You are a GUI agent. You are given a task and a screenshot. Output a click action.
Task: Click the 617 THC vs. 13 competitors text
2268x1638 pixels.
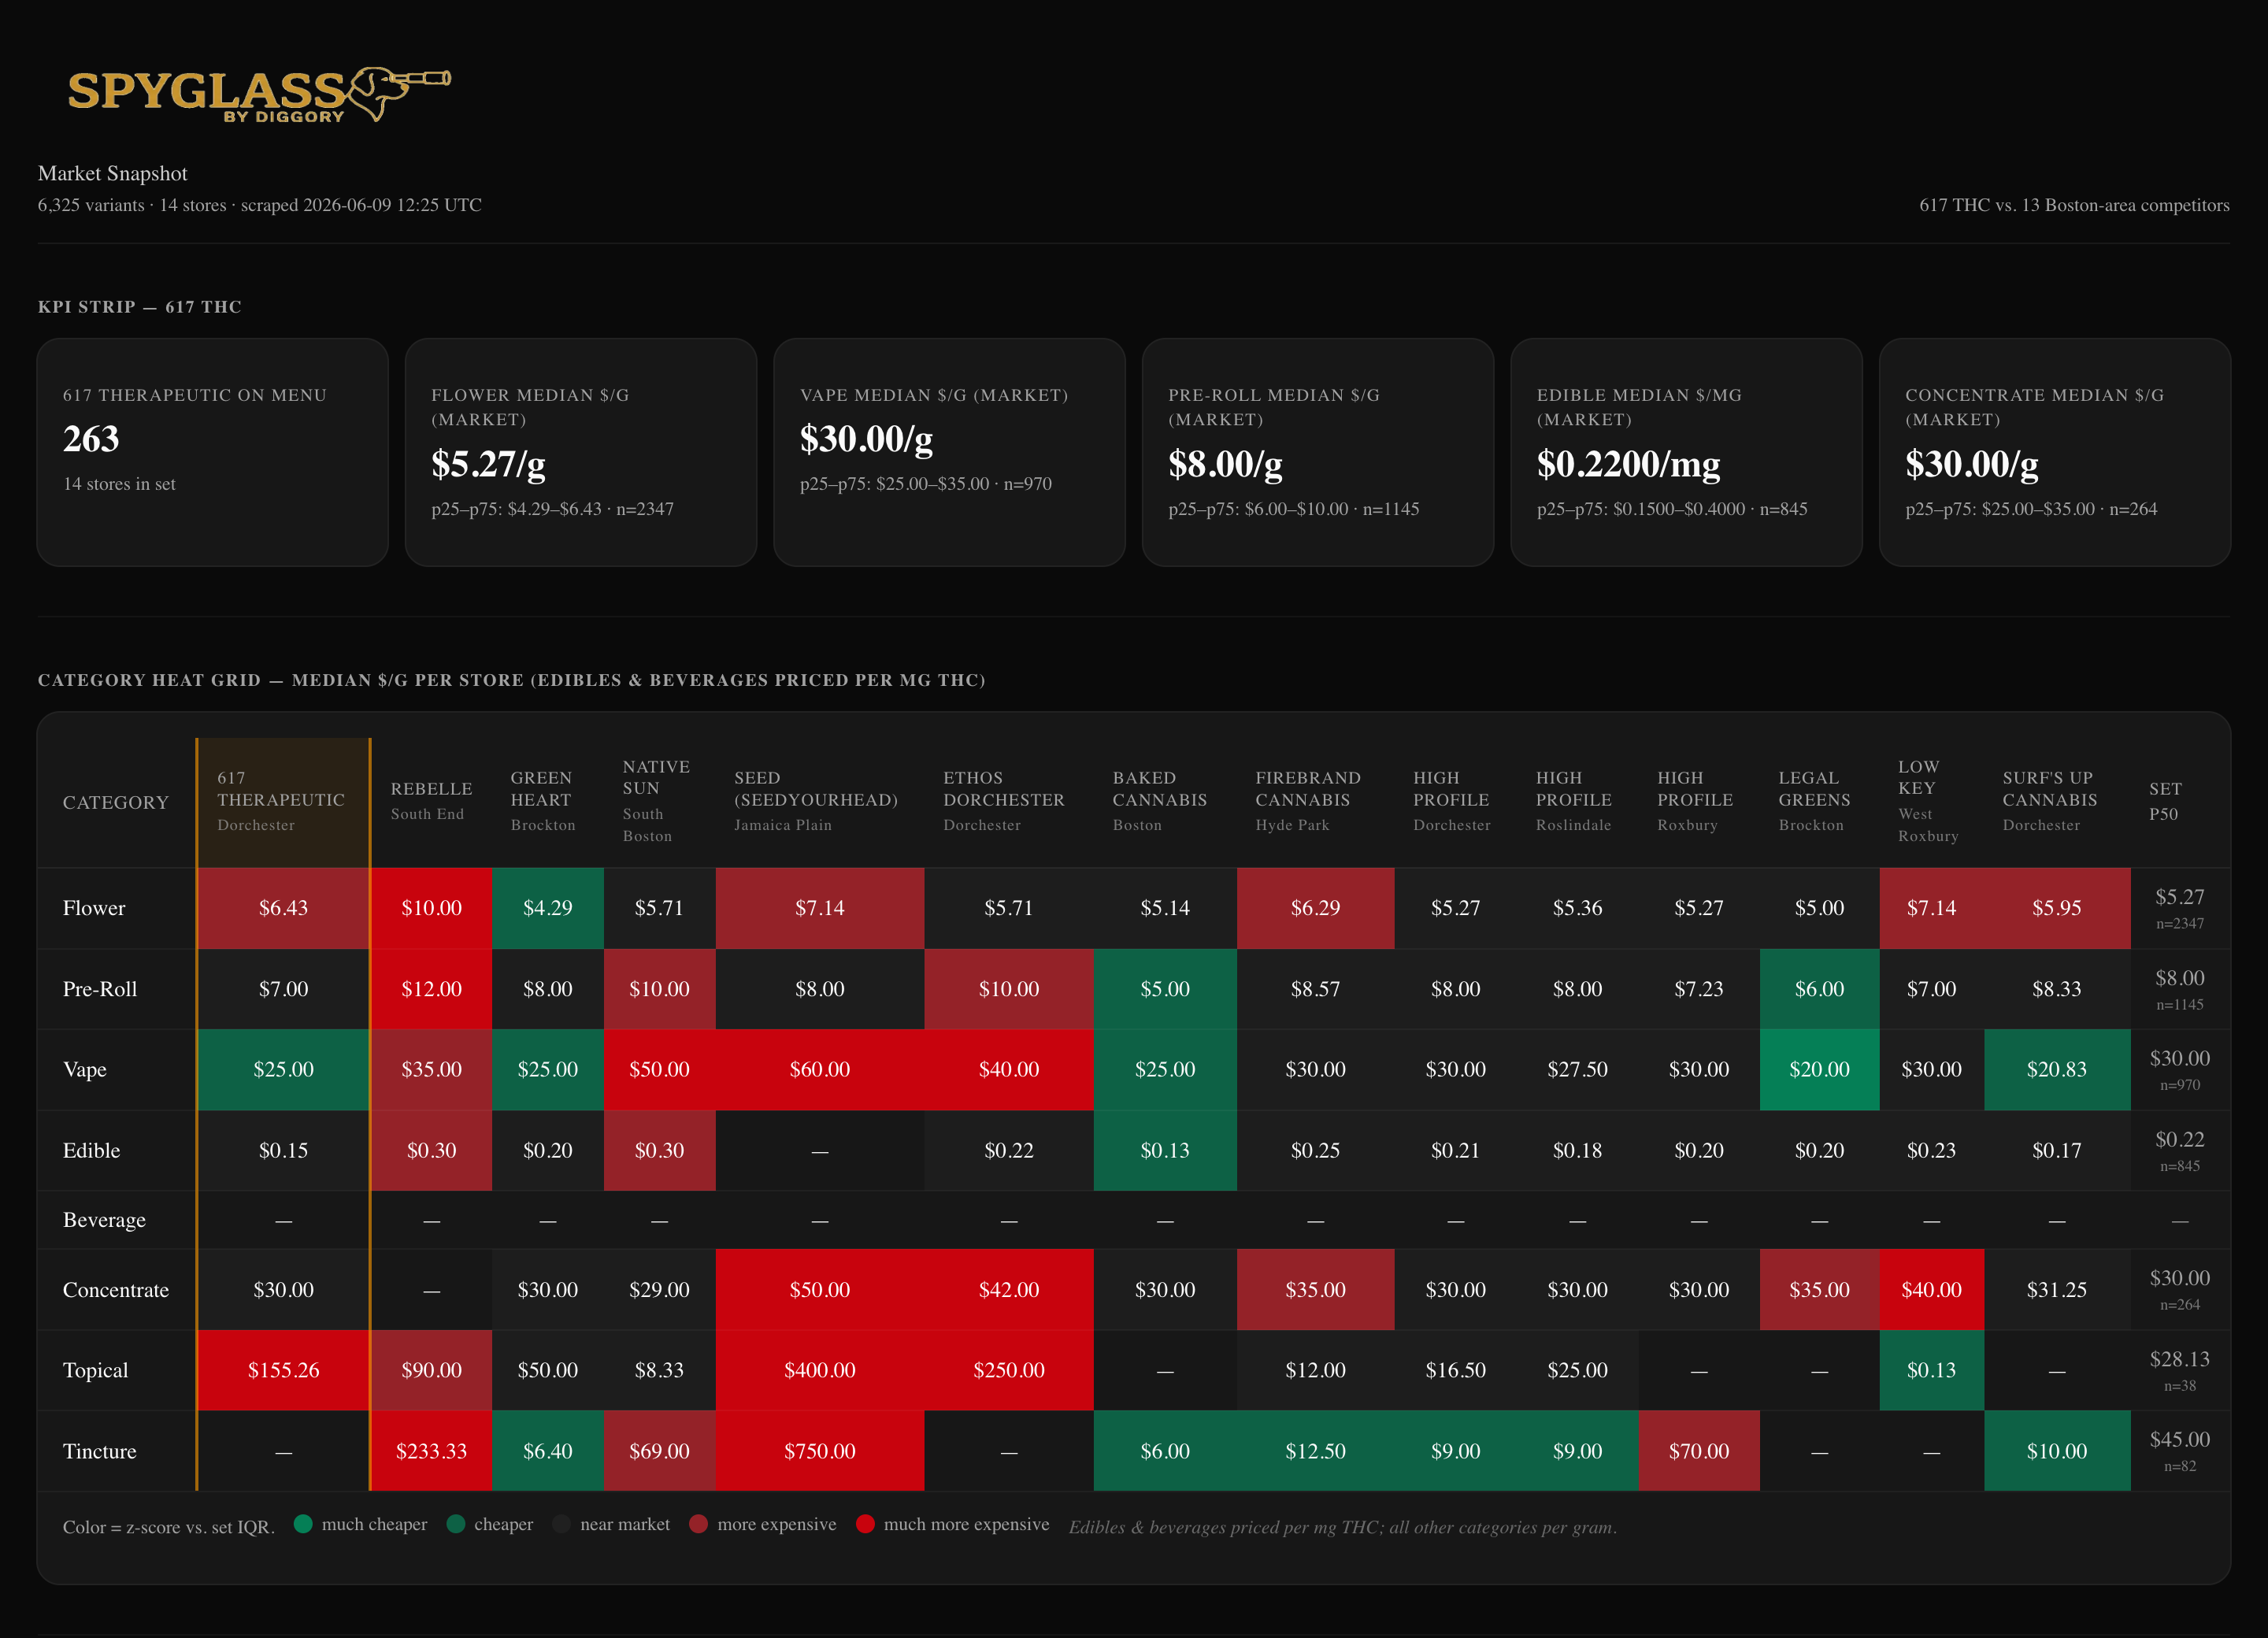tap(2073, 205)
